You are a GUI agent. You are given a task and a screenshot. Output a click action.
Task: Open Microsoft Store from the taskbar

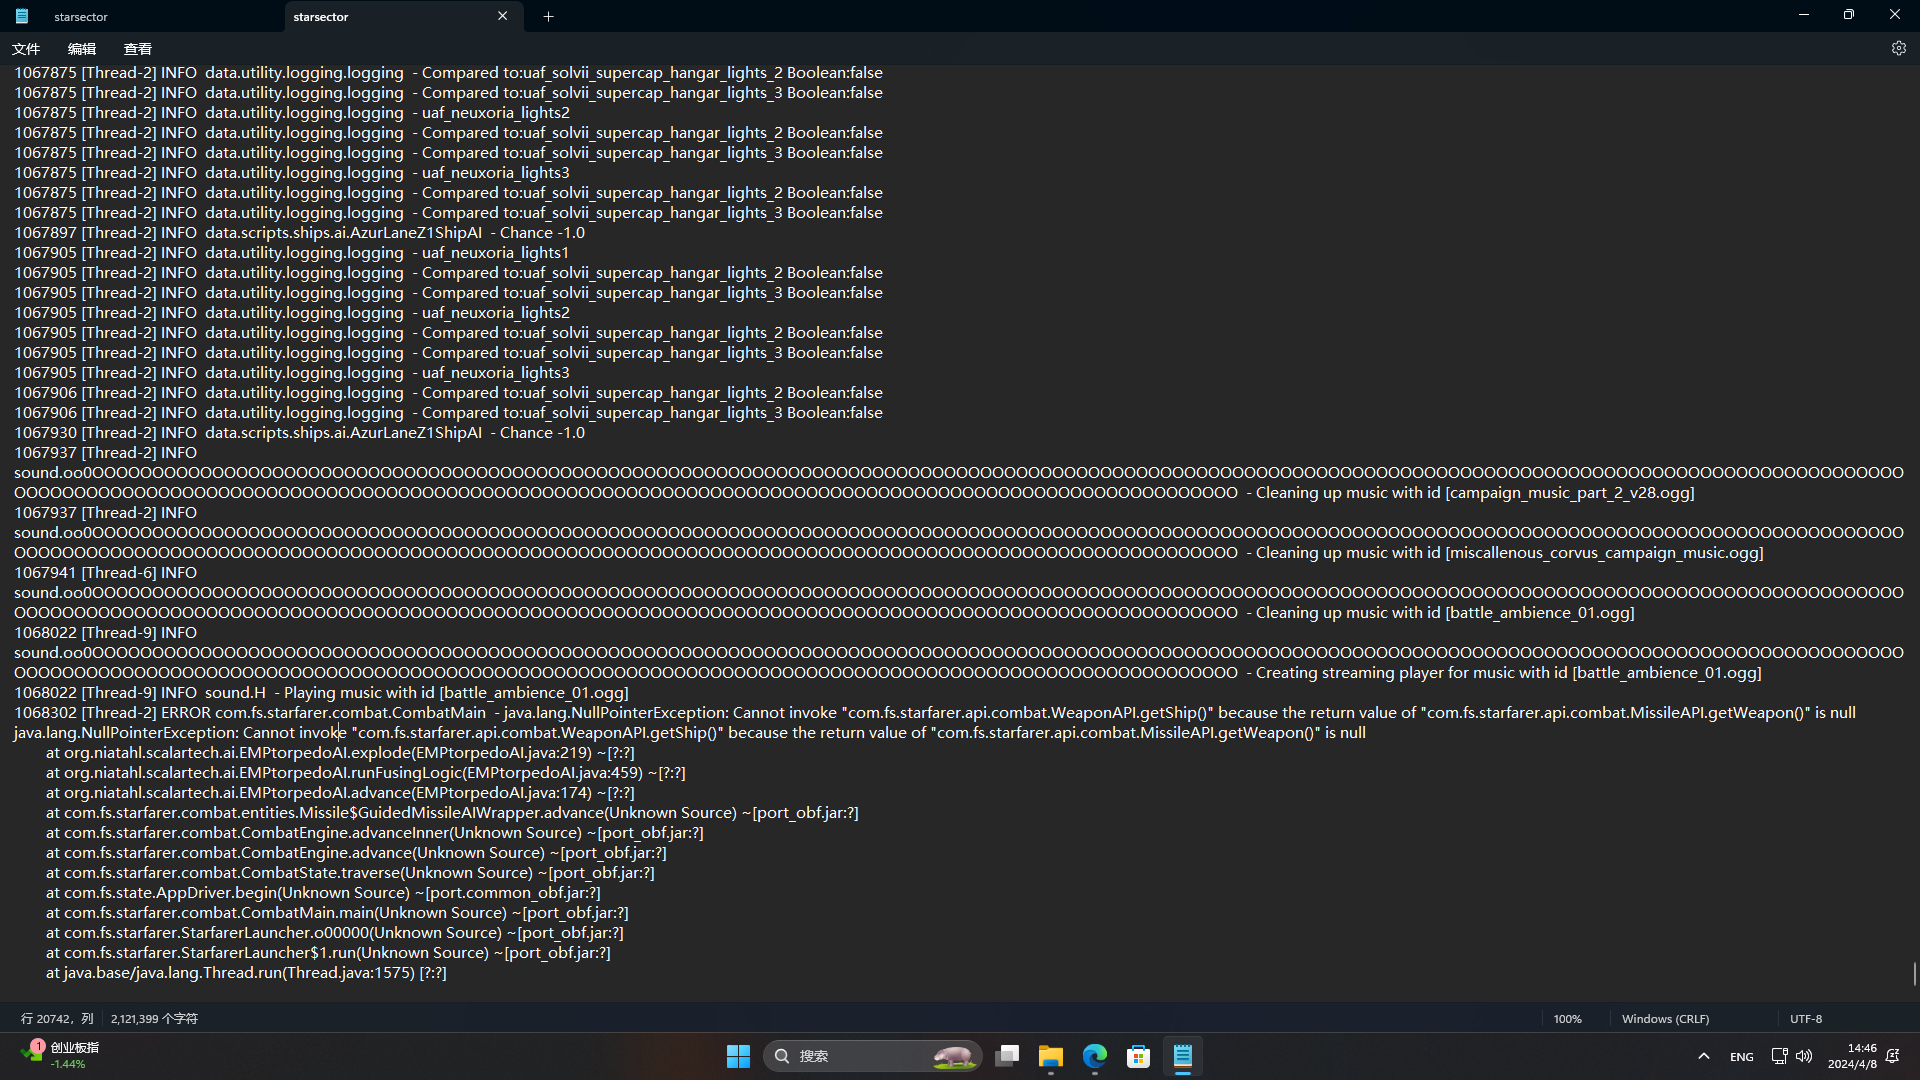[x=1138, y=1056]
